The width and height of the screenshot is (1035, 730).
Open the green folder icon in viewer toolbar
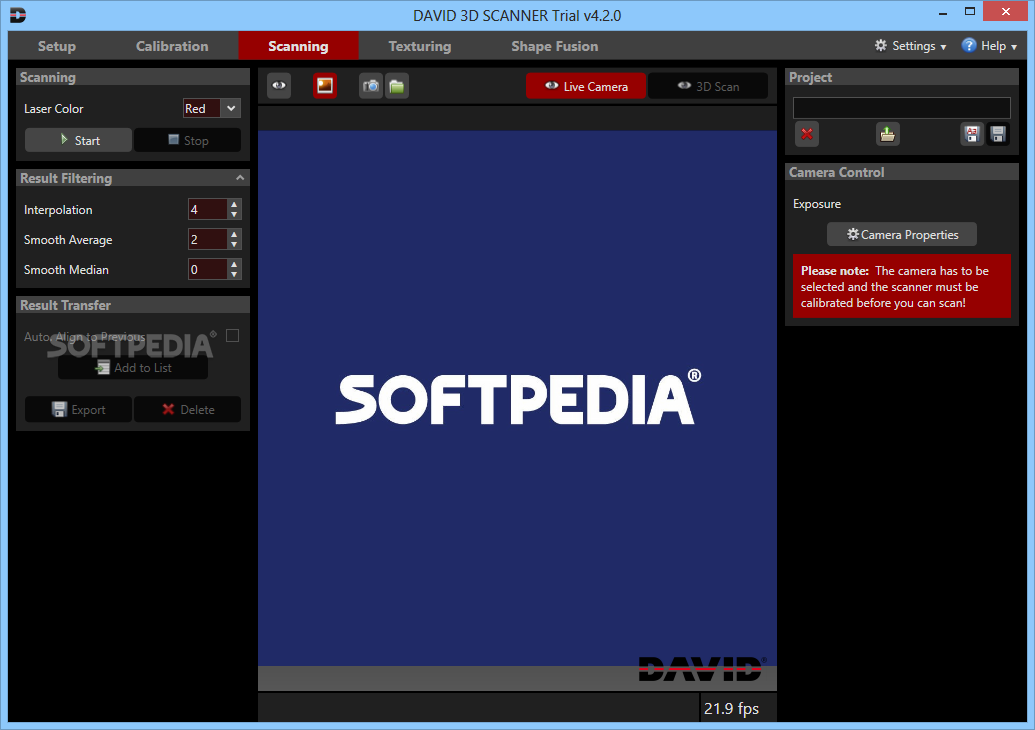[397, 86]
